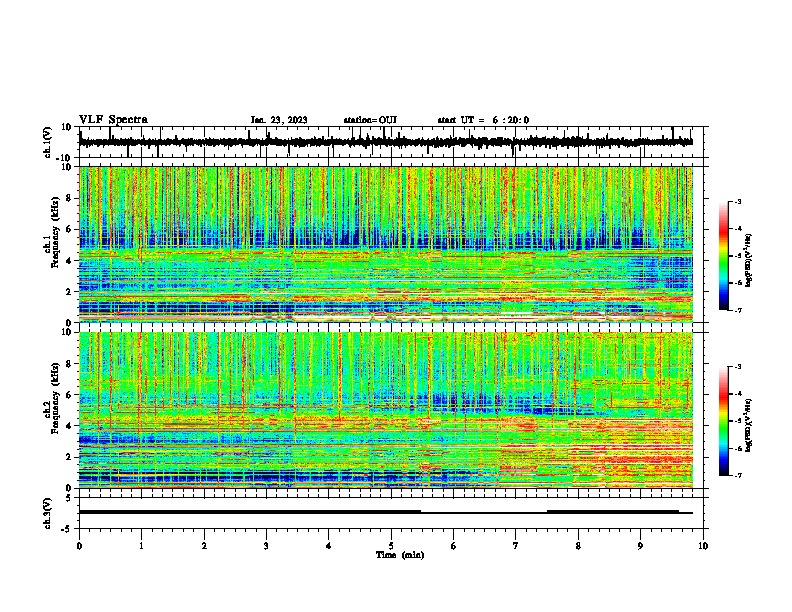
Task: Click the ch.2 log PSD color bar
Action: [x=724, y=421]
